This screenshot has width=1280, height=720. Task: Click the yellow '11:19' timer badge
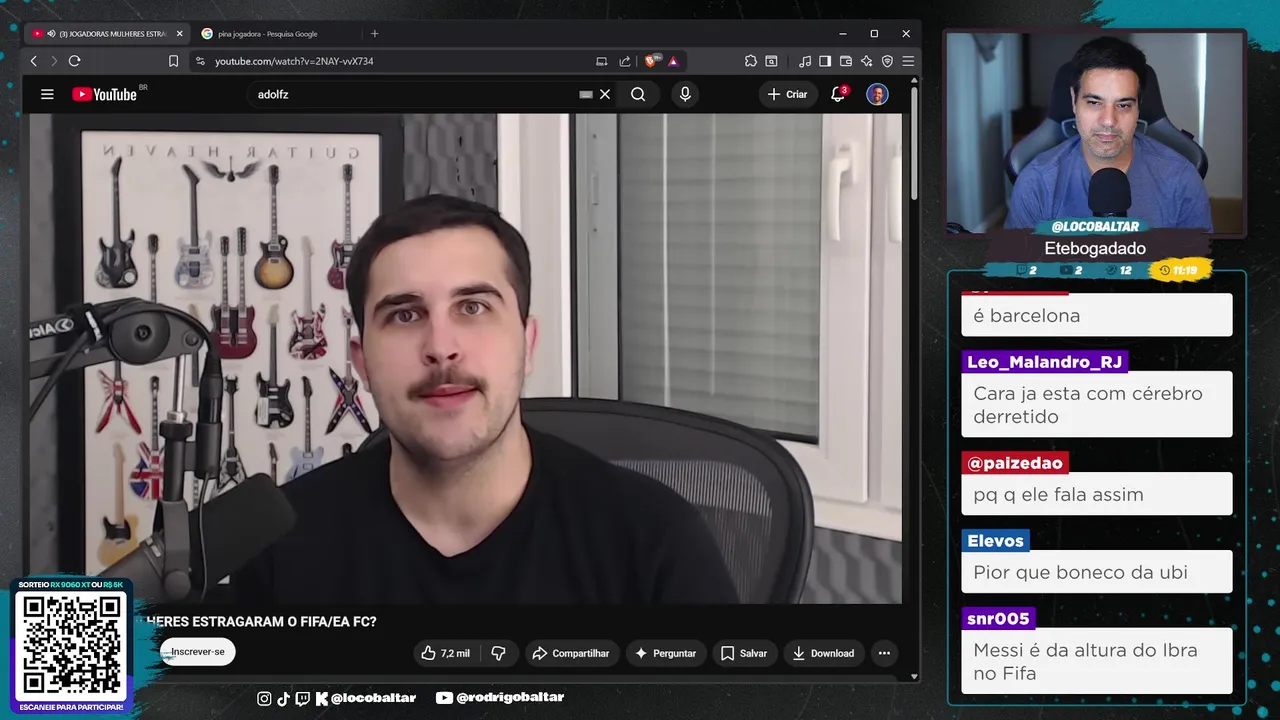click(x=1179, y=270)
